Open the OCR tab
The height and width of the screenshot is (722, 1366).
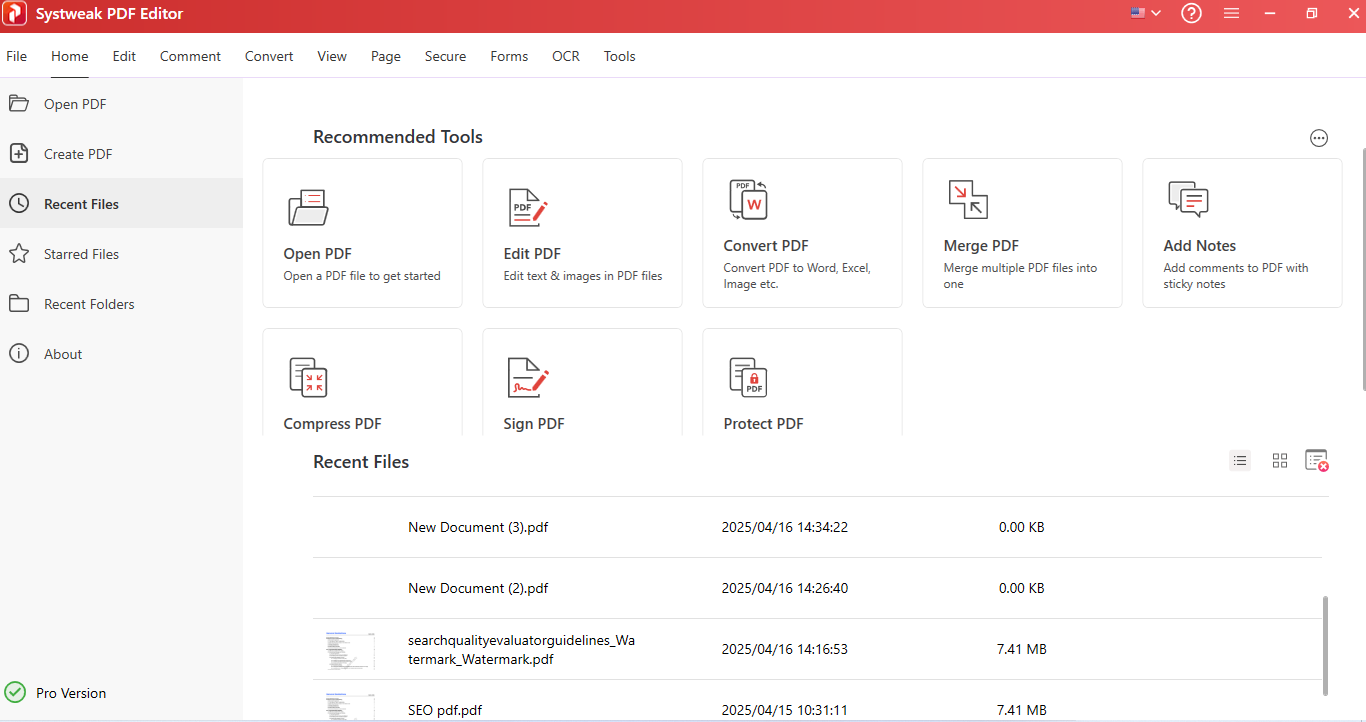pos(566,56)
